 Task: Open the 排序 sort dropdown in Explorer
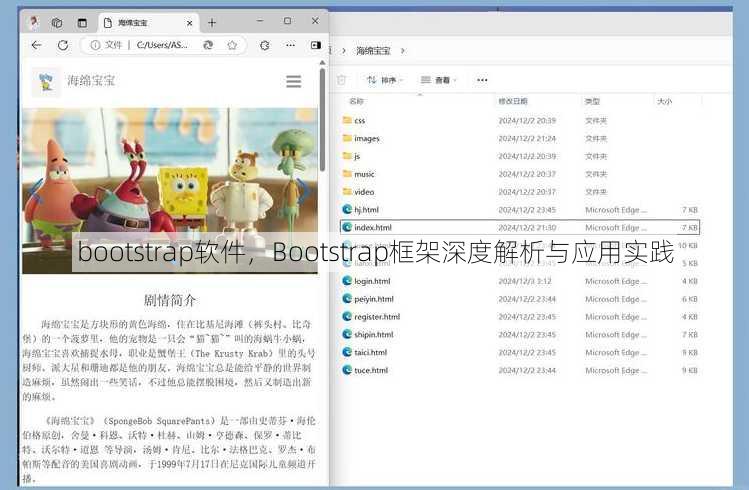385,80
